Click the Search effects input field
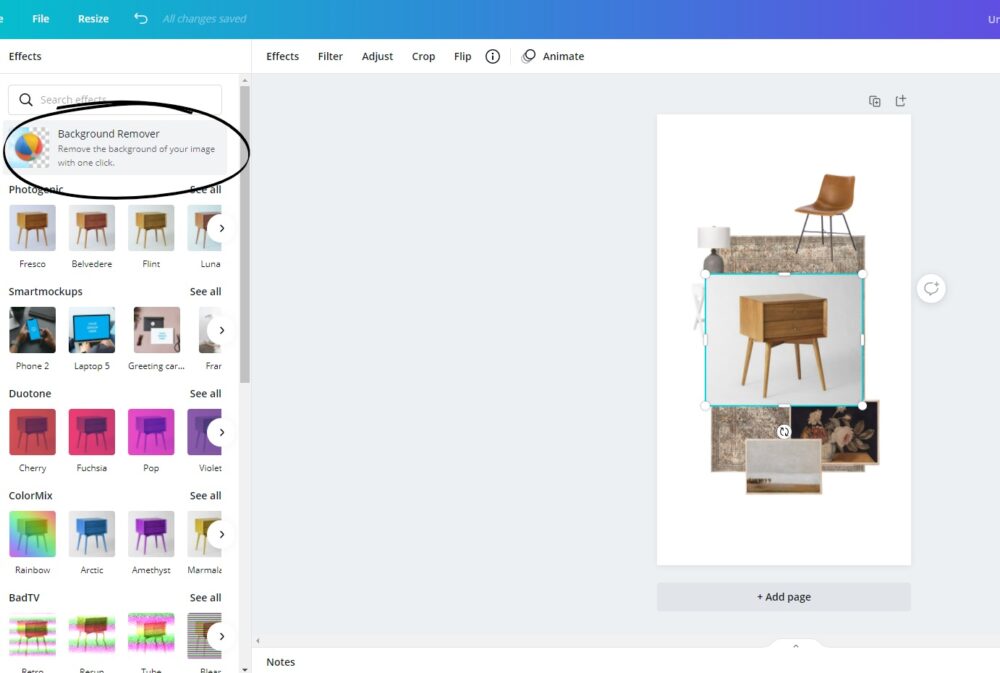This screenshot has height=673, width=1000. [x=115, y=100]
